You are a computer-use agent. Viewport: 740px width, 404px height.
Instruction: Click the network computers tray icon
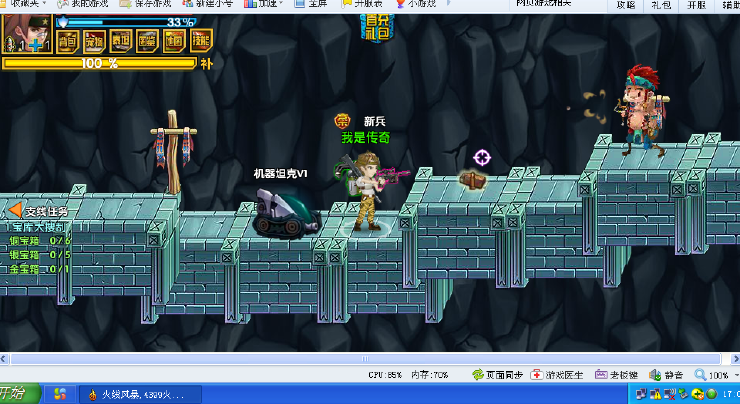pos(641,394)
